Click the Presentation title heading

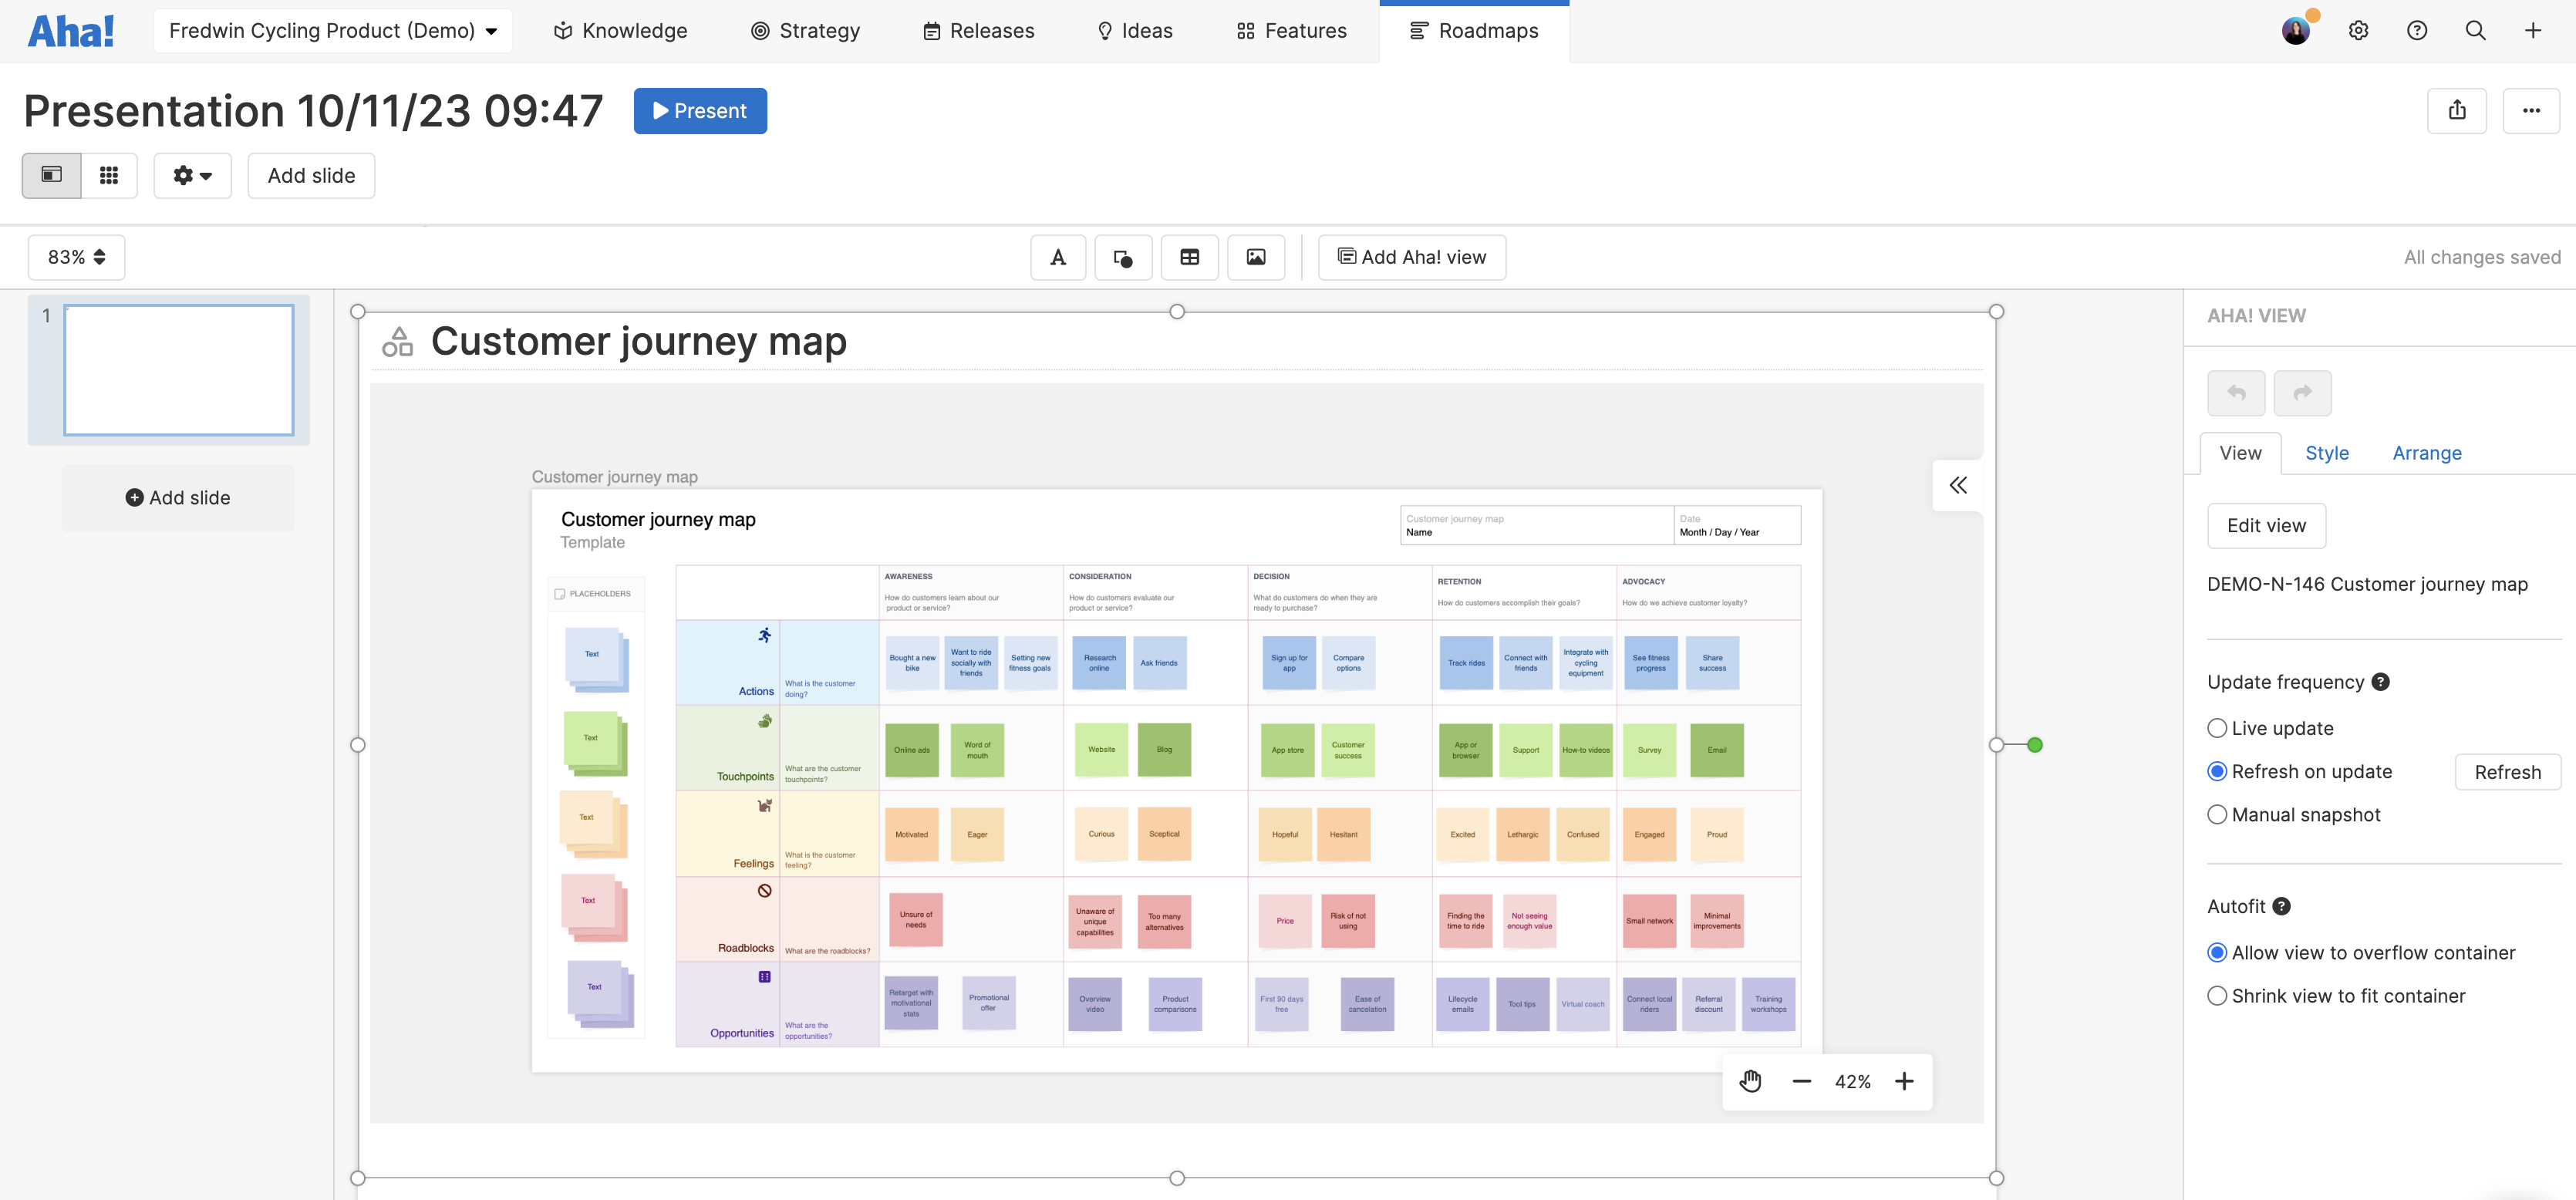coord(313,111)
